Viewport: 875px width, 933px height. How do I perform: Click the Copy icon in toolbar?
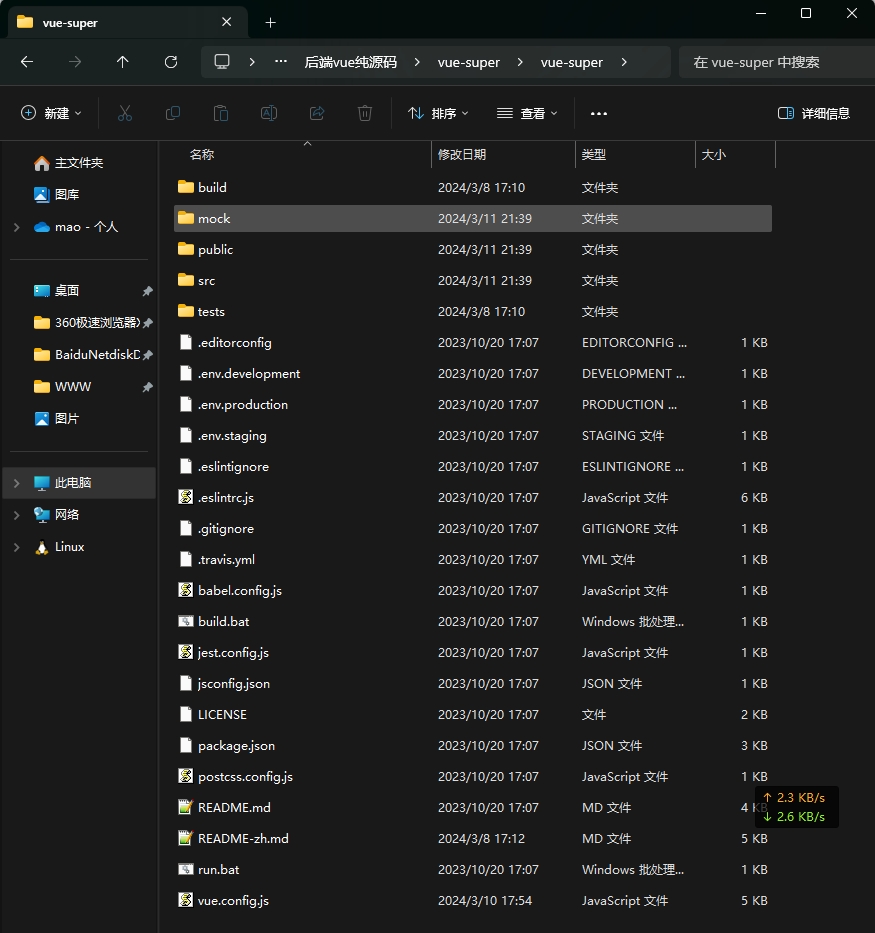[x=173, y=114]
